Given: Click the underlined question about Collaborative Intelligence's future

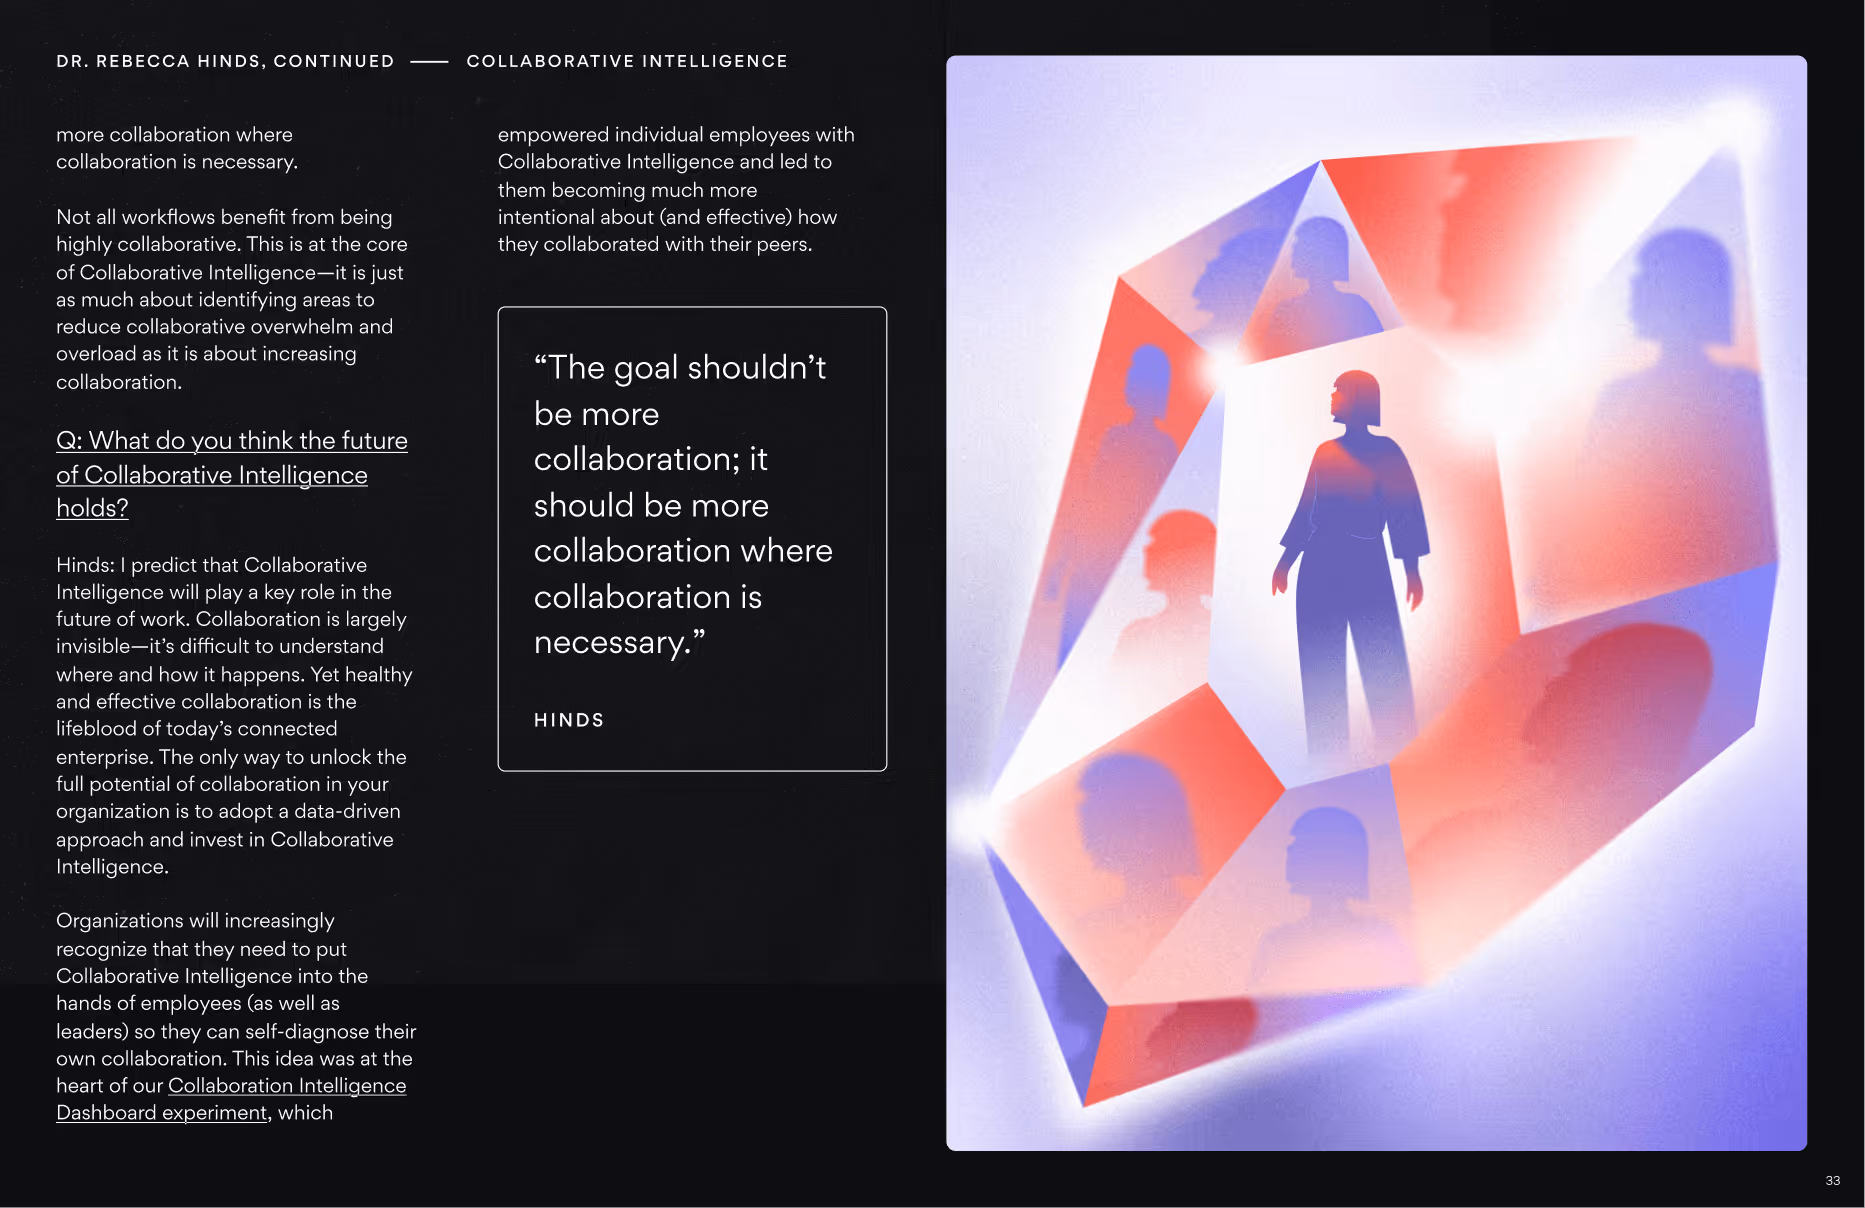Looking at the screenshot, I should pyautogui.click(x=232, y=474).
